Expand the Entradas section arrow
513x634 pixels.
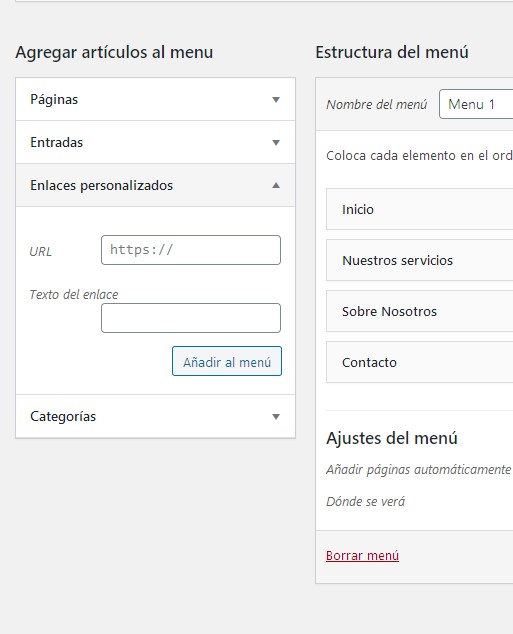click(x=276, y=142)
